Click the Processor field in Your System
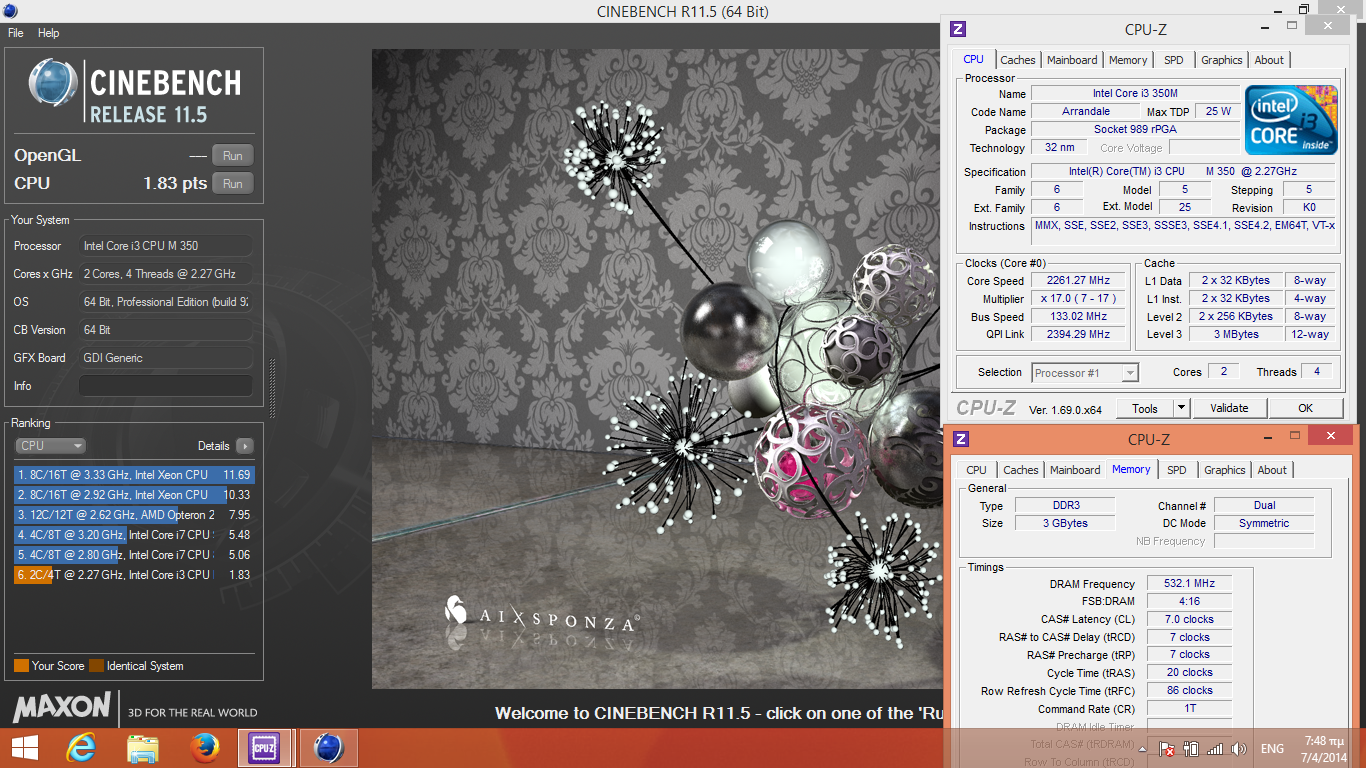This screenshot has width=1366, height=768. pos(166,246)
